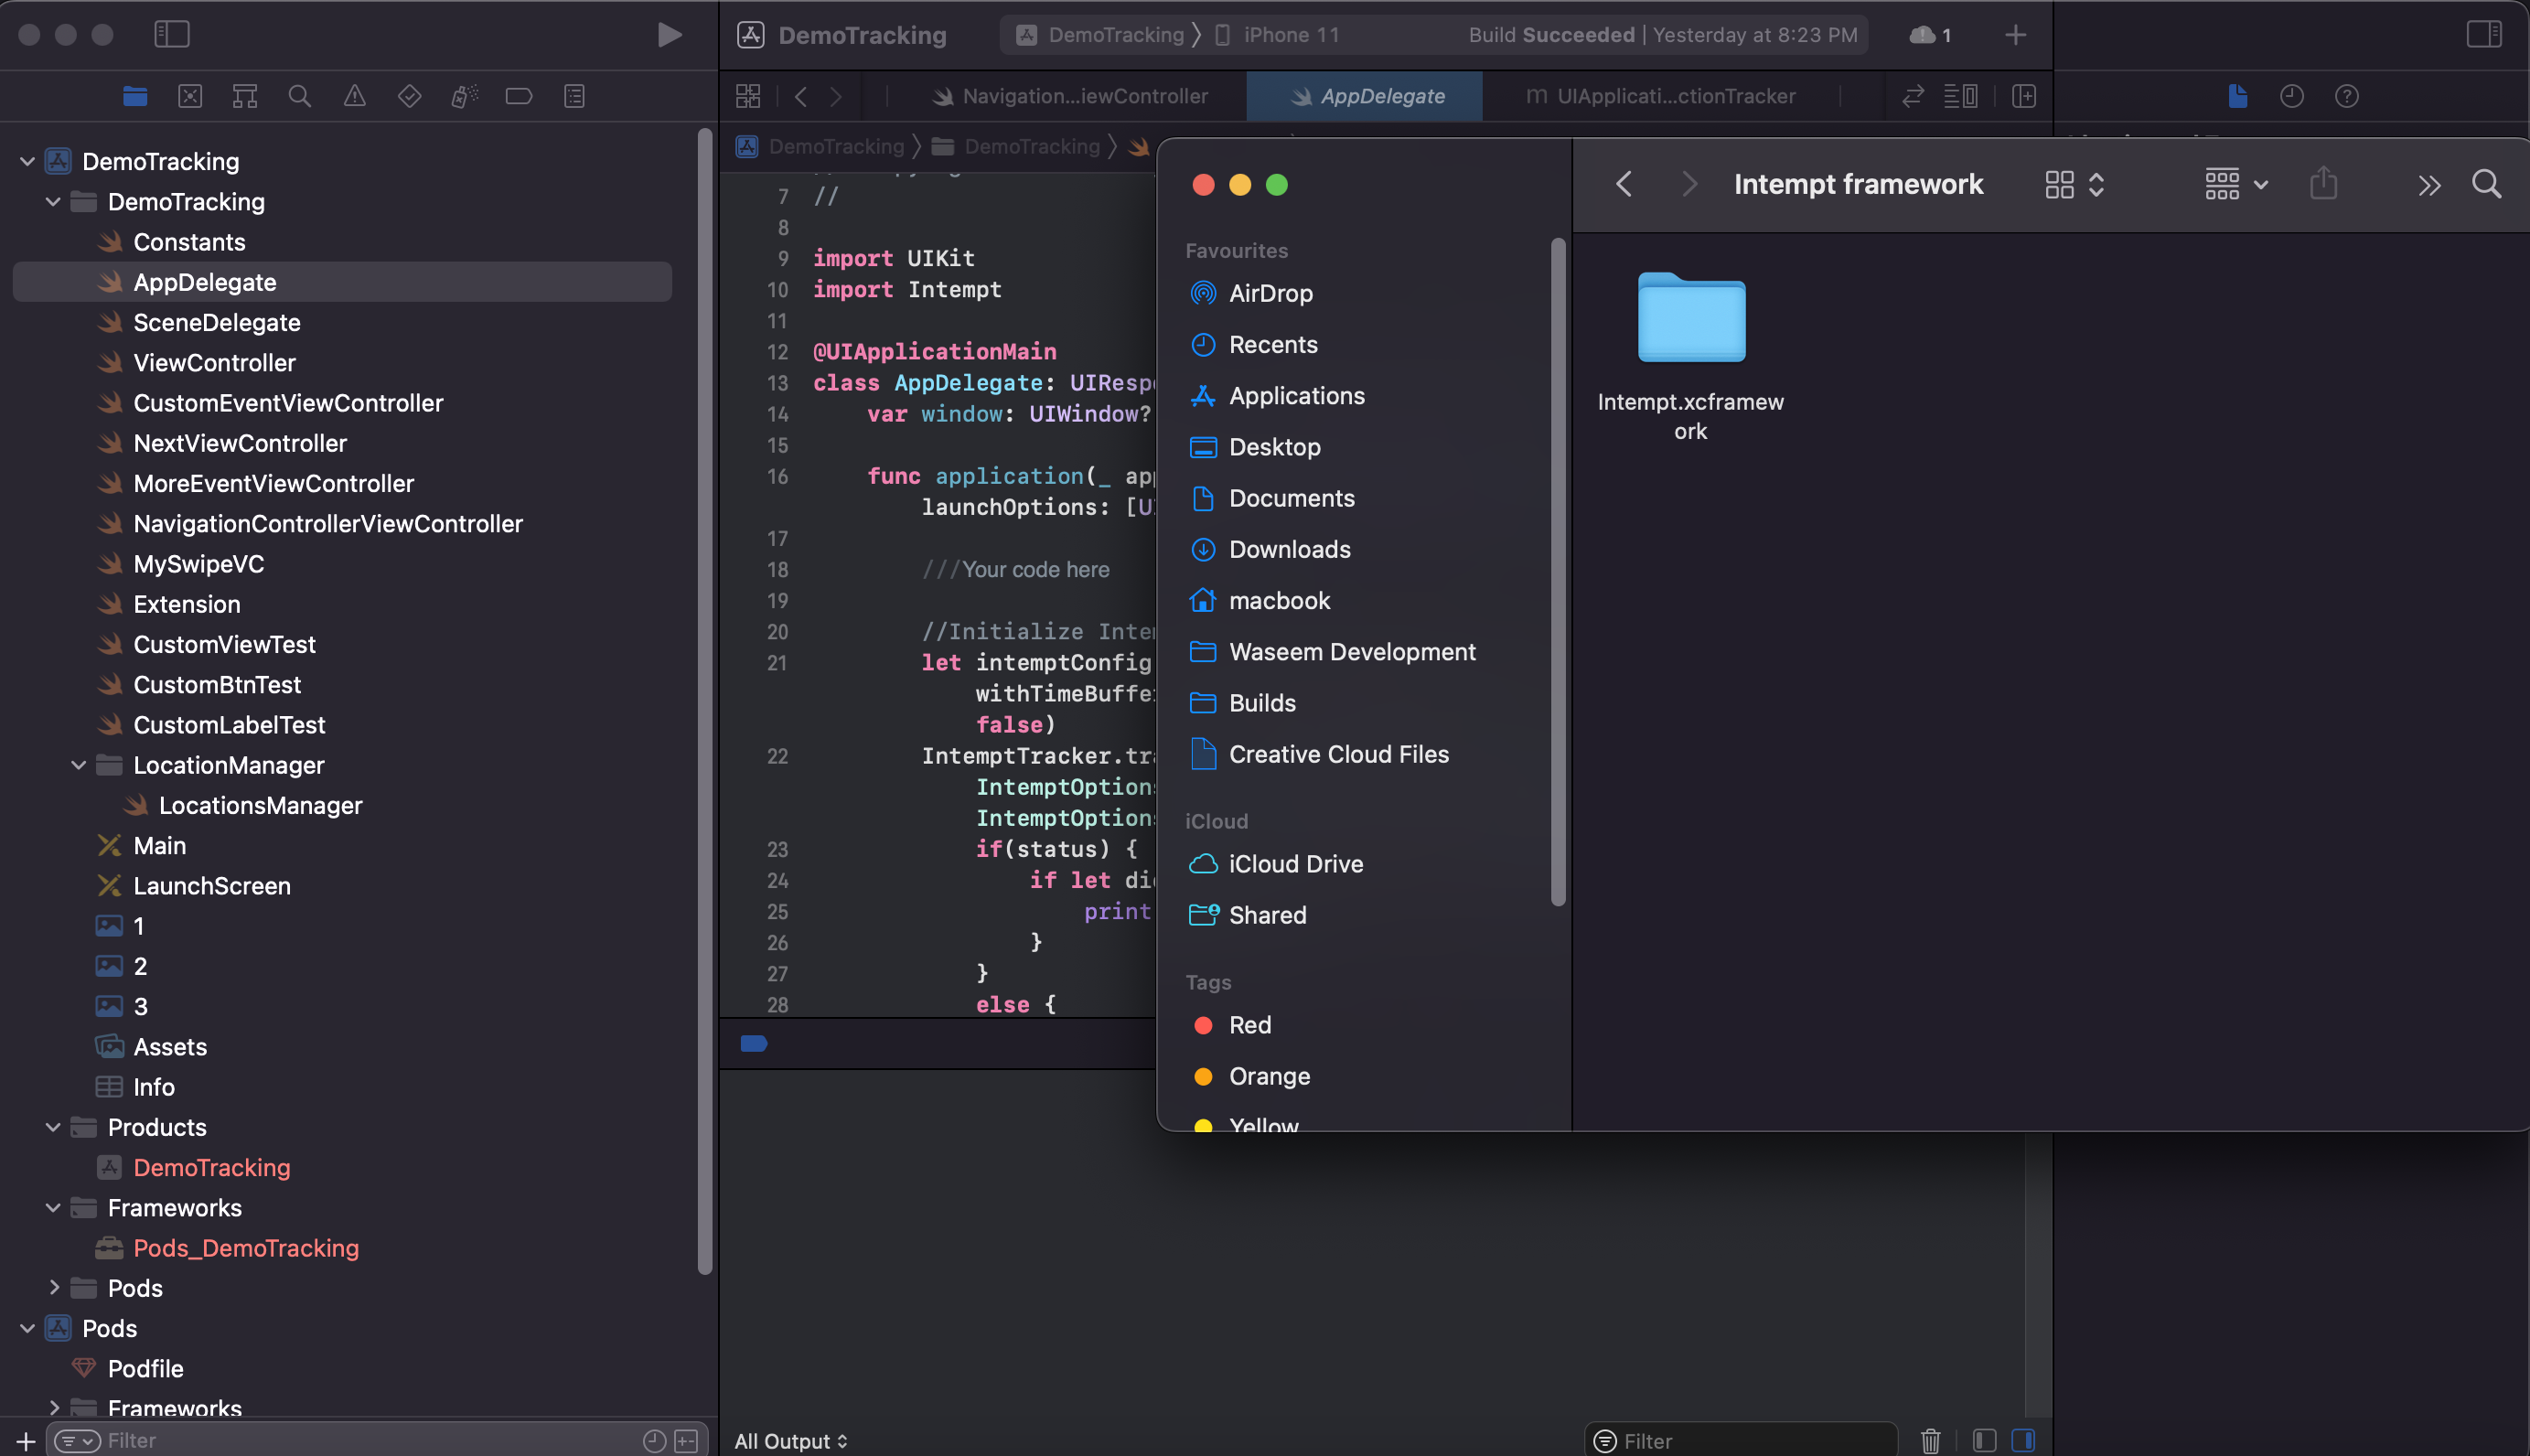Screen dimensions: 2530x1456
Task: Switch to AppDelegate editor tab
Action: pyautogui.click(x=1365, y=96)
